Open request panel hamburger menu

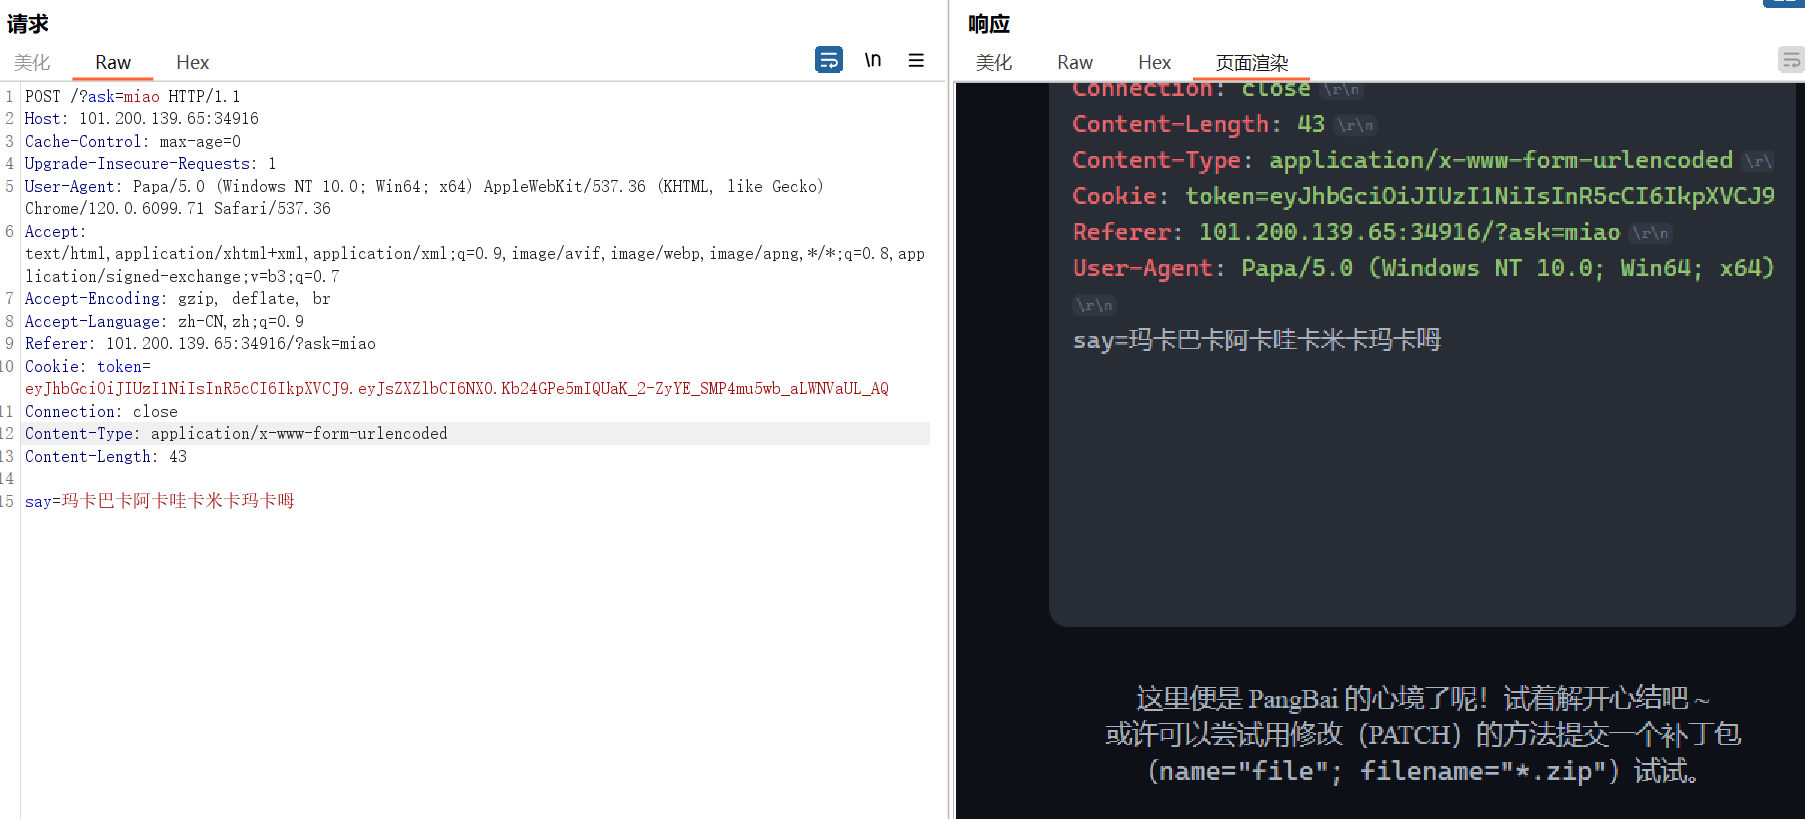(x=916, y=60)
